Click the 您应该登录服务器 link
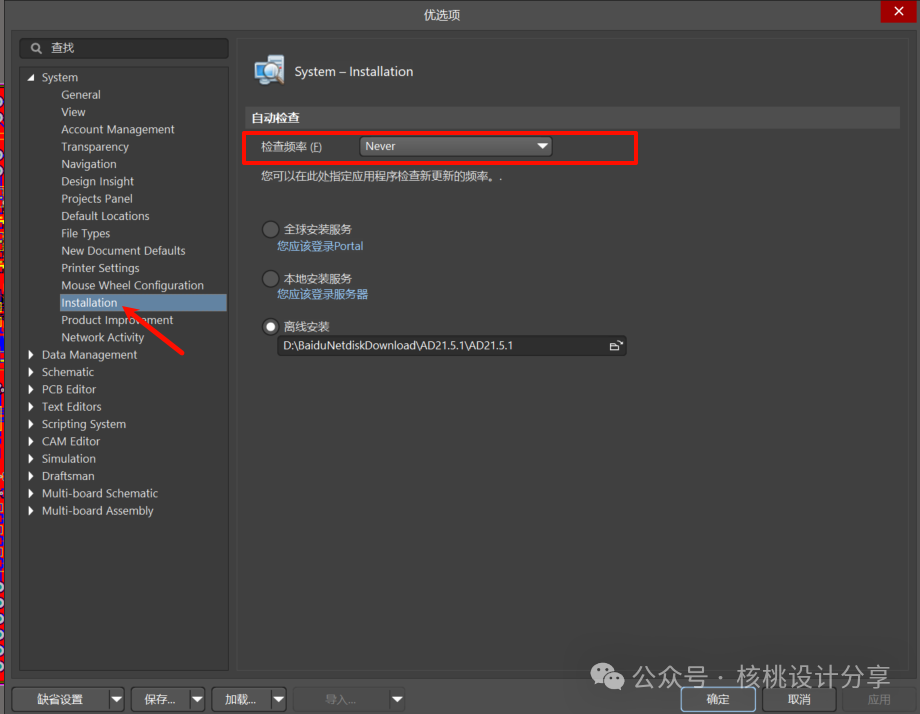 (322, 295)
